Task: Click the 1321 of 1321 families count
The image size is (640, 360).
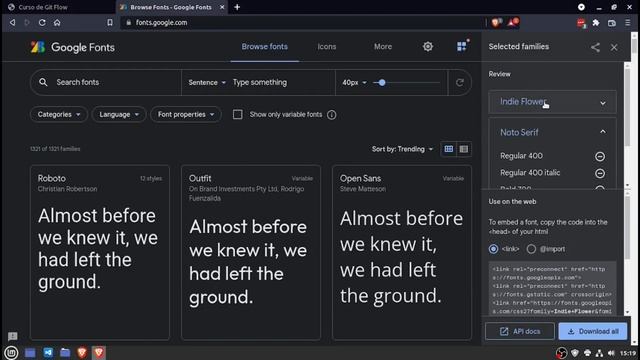Action: (55, 149)
